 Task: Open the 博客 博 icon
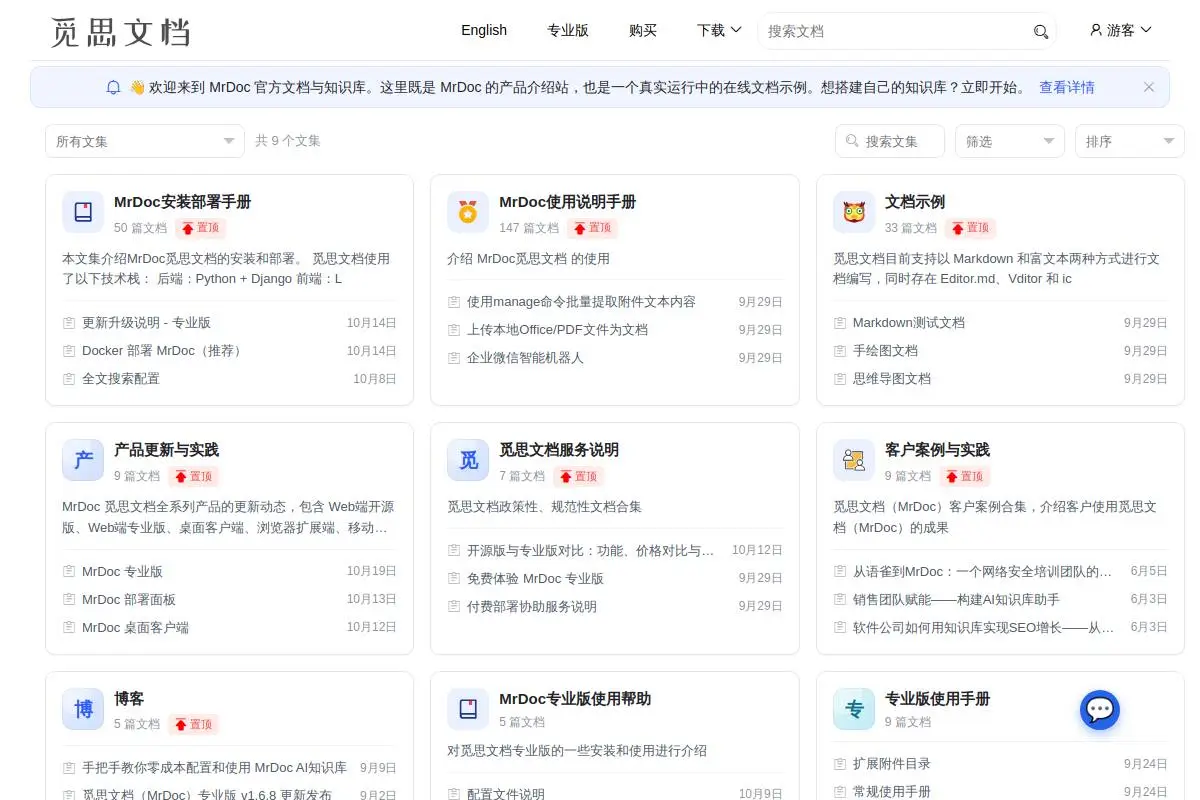[x=83, y=709]
